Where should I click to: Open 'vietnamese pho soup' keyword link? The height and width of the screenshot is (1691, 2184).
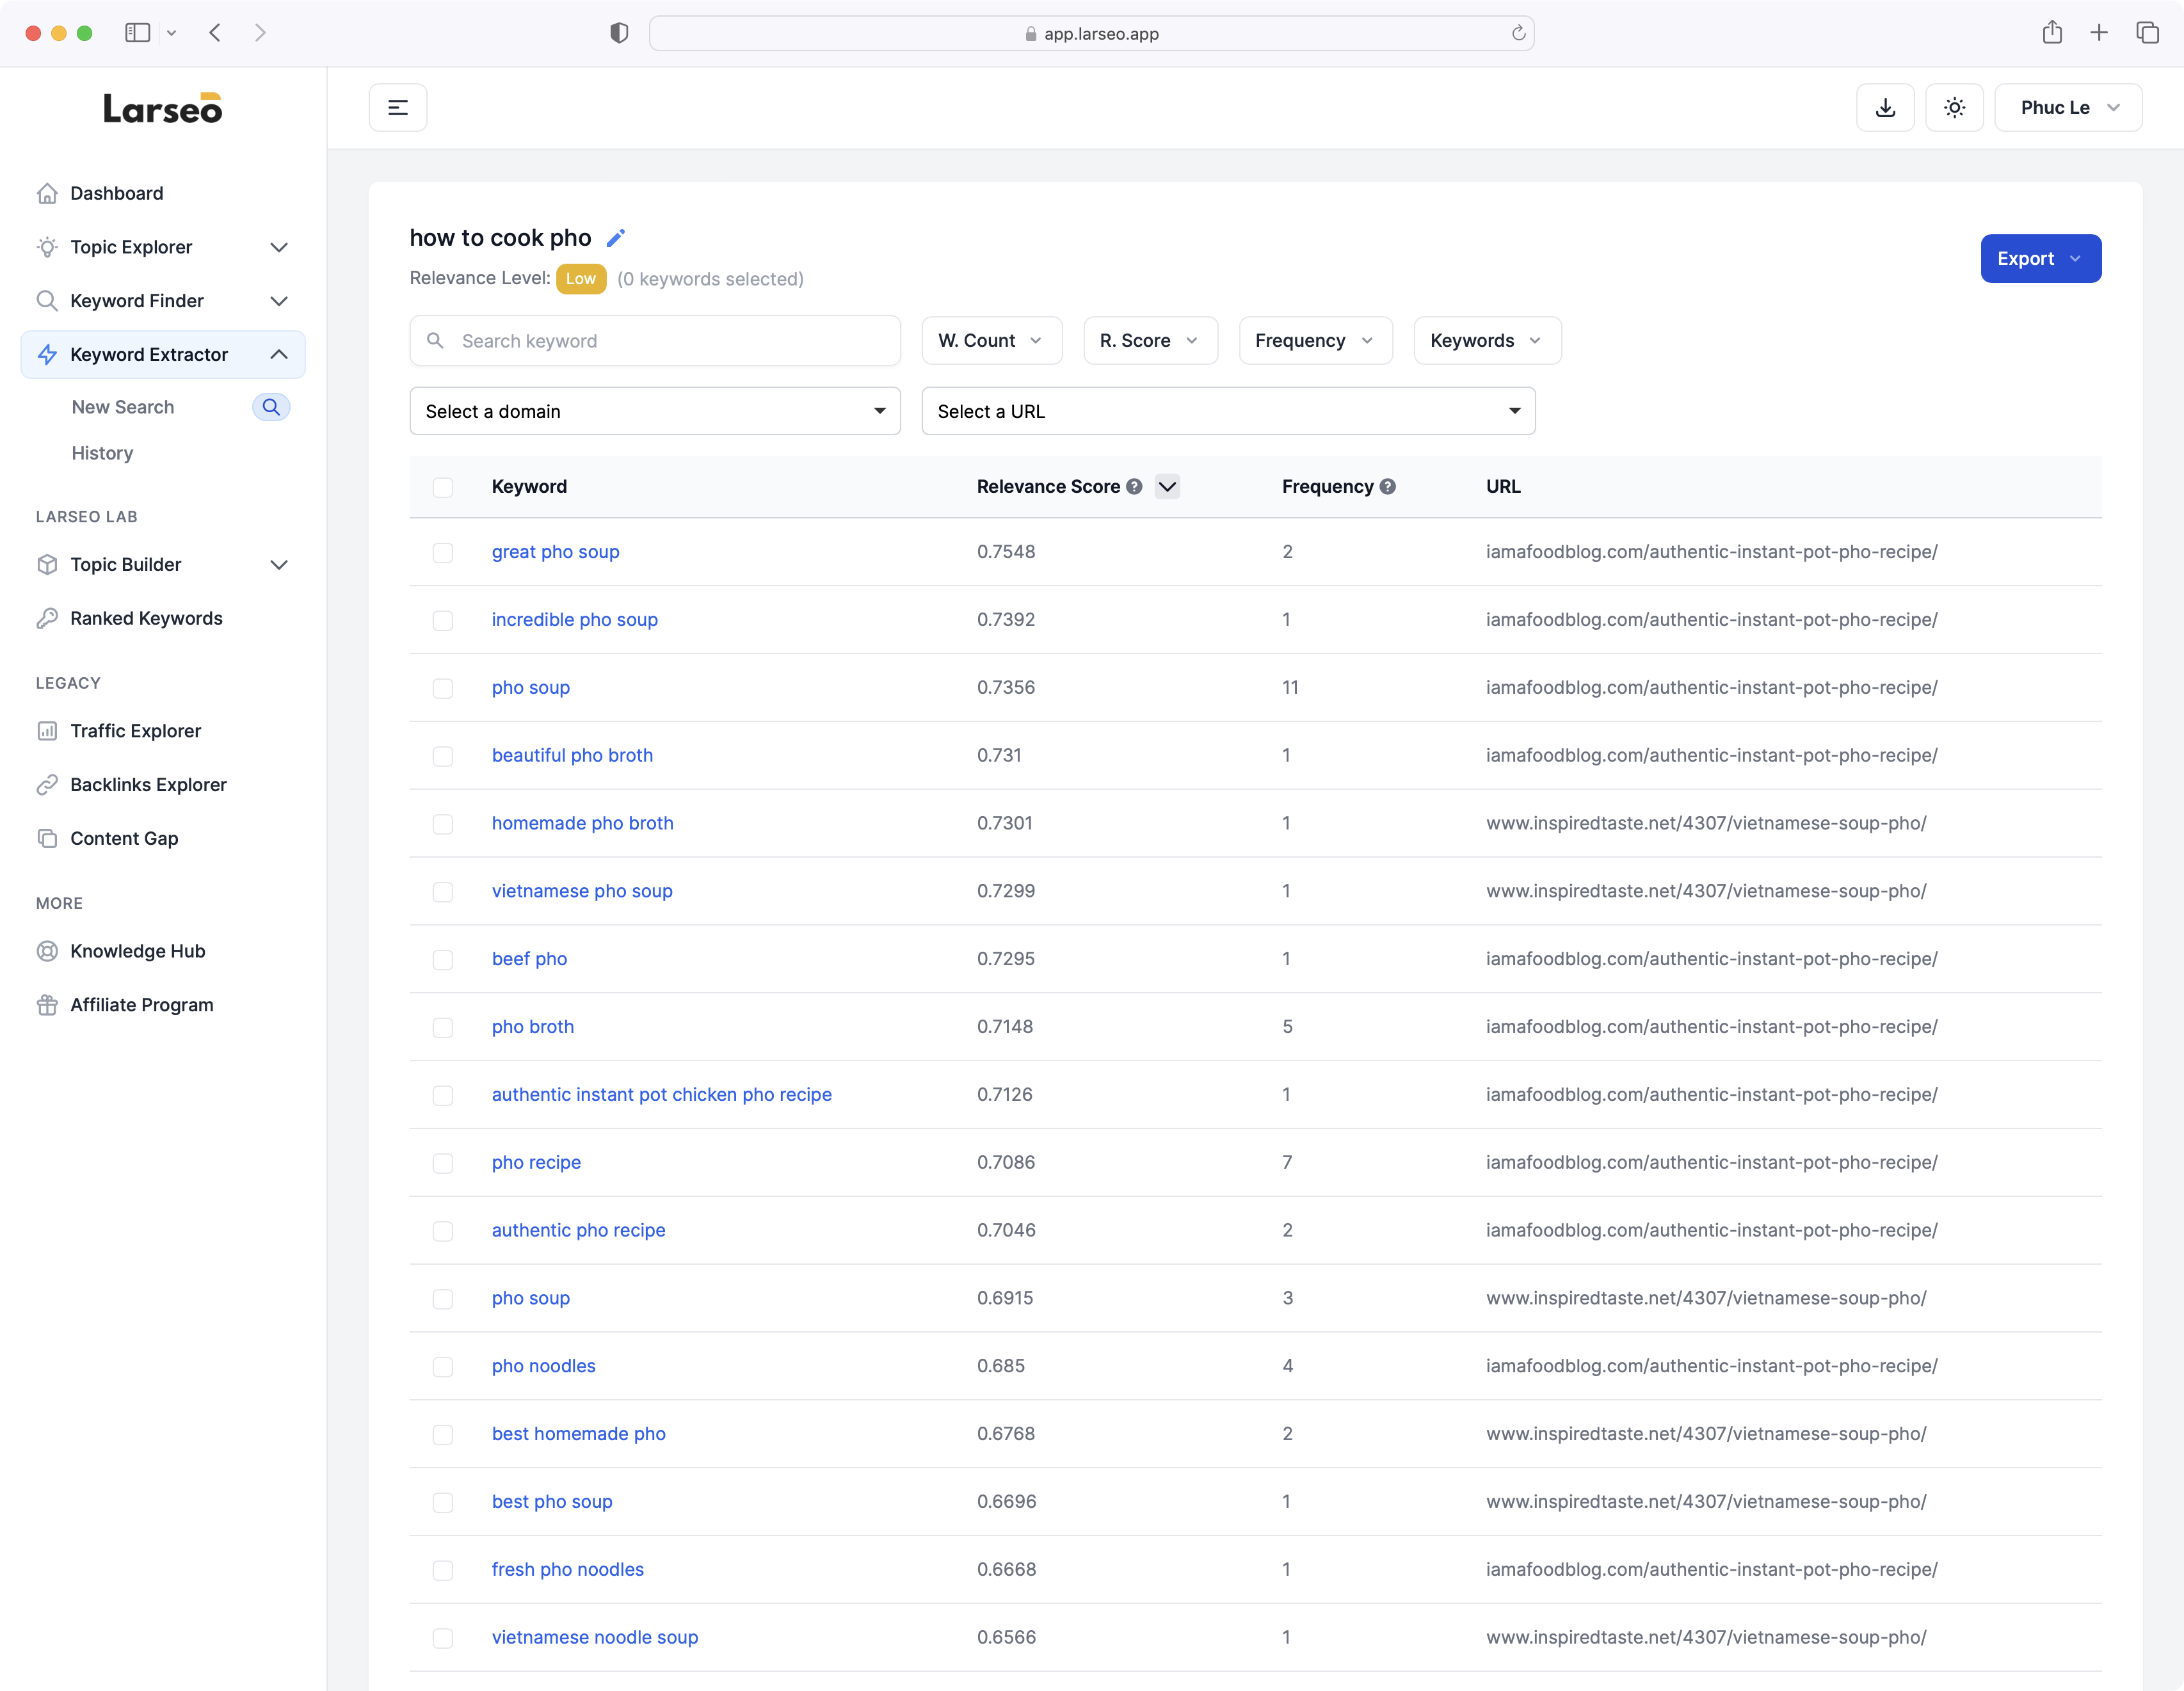coord(582,891)
